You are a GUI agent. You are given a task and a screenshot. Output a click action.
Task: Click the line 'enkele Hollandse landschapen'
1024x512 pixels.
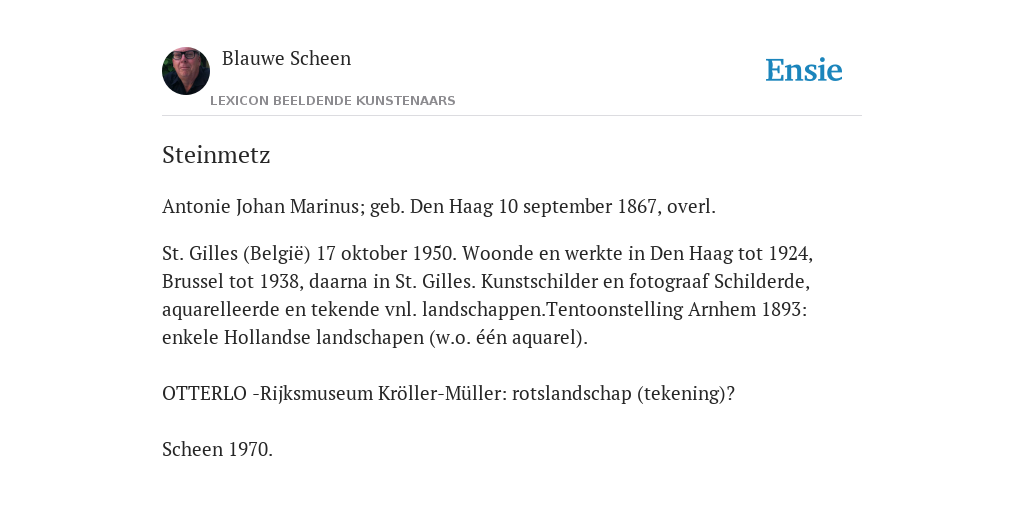[x=293, y=338]
